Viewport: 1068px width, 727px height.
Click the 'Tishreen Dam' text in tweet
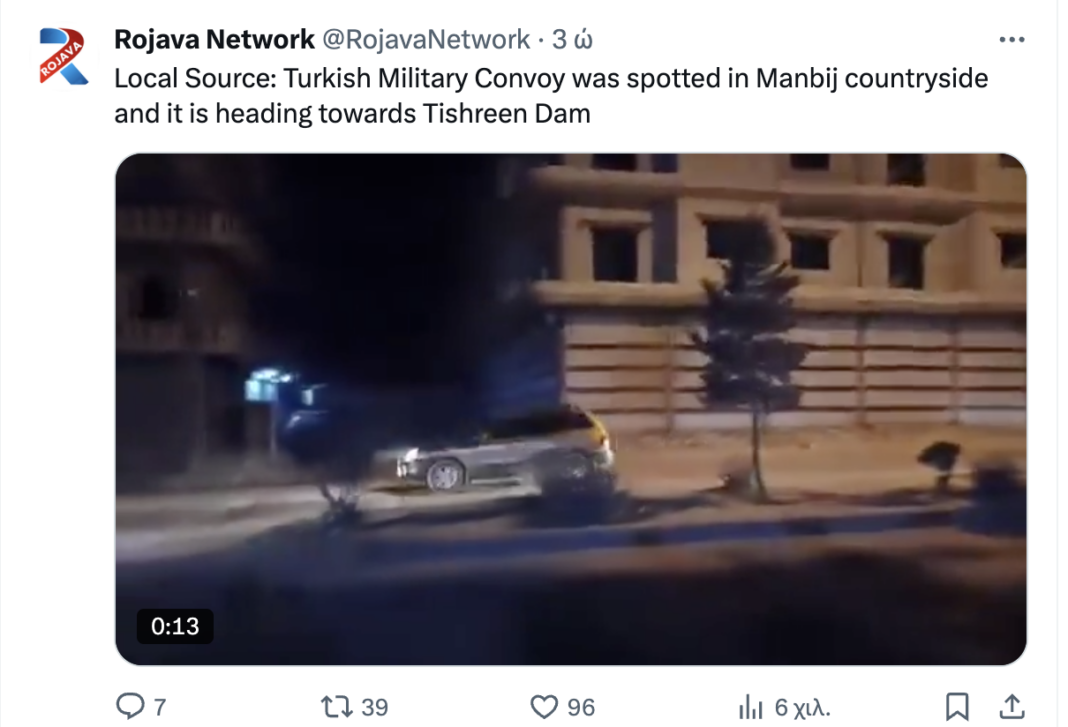pos(506,113)
